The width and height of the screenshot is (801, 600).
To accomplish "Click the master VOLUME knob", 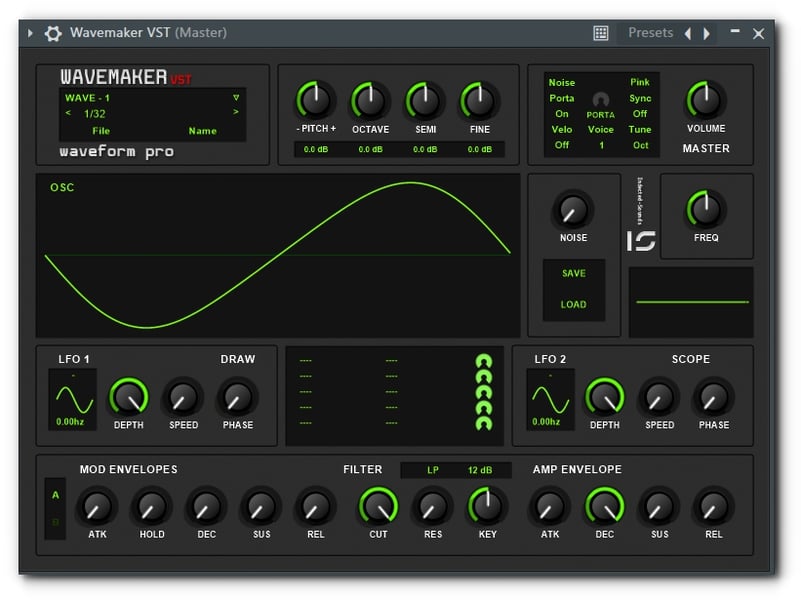I will pos(705,100).
